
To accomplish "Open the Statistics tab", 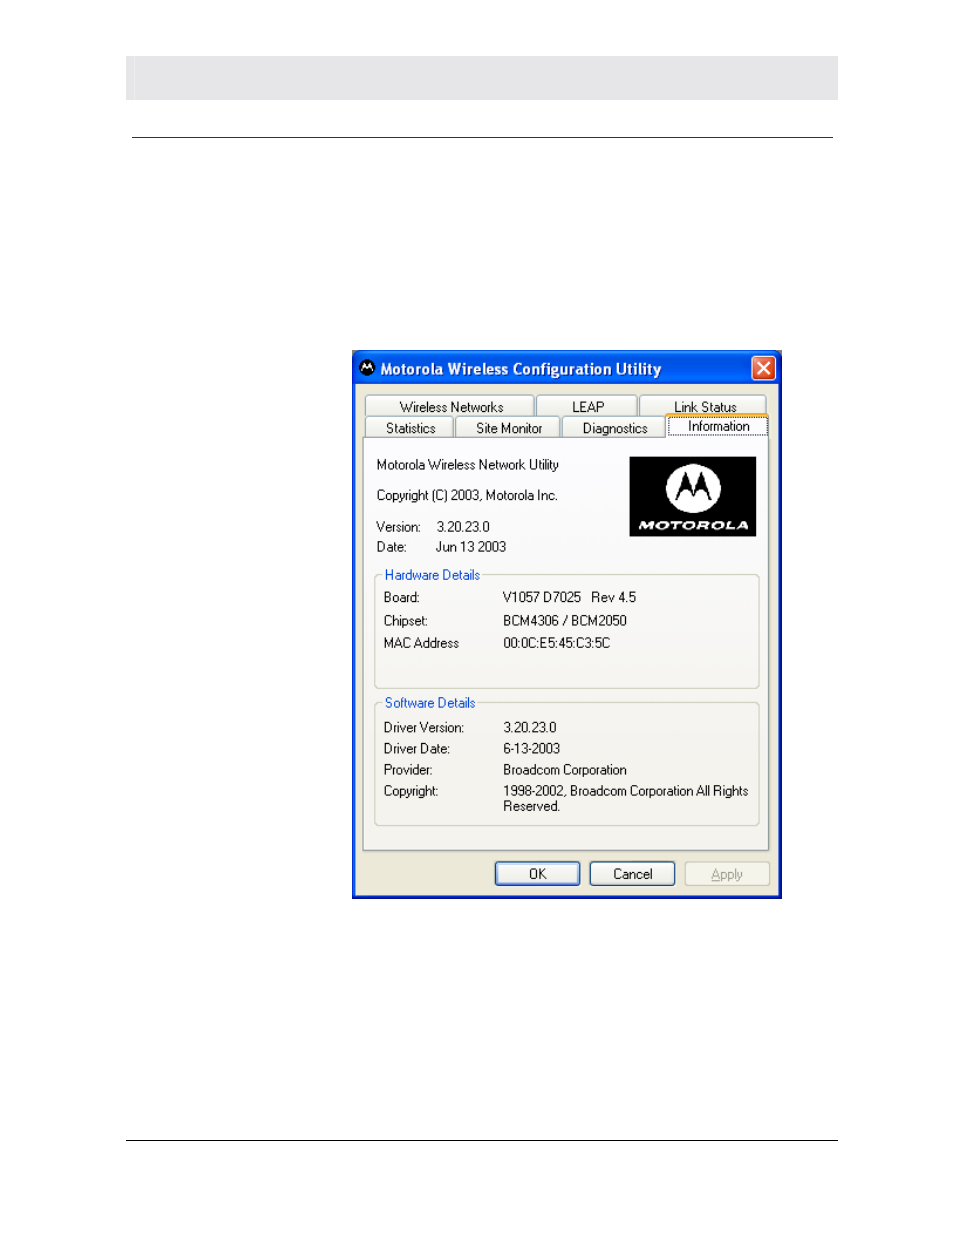I will [410, 428].
